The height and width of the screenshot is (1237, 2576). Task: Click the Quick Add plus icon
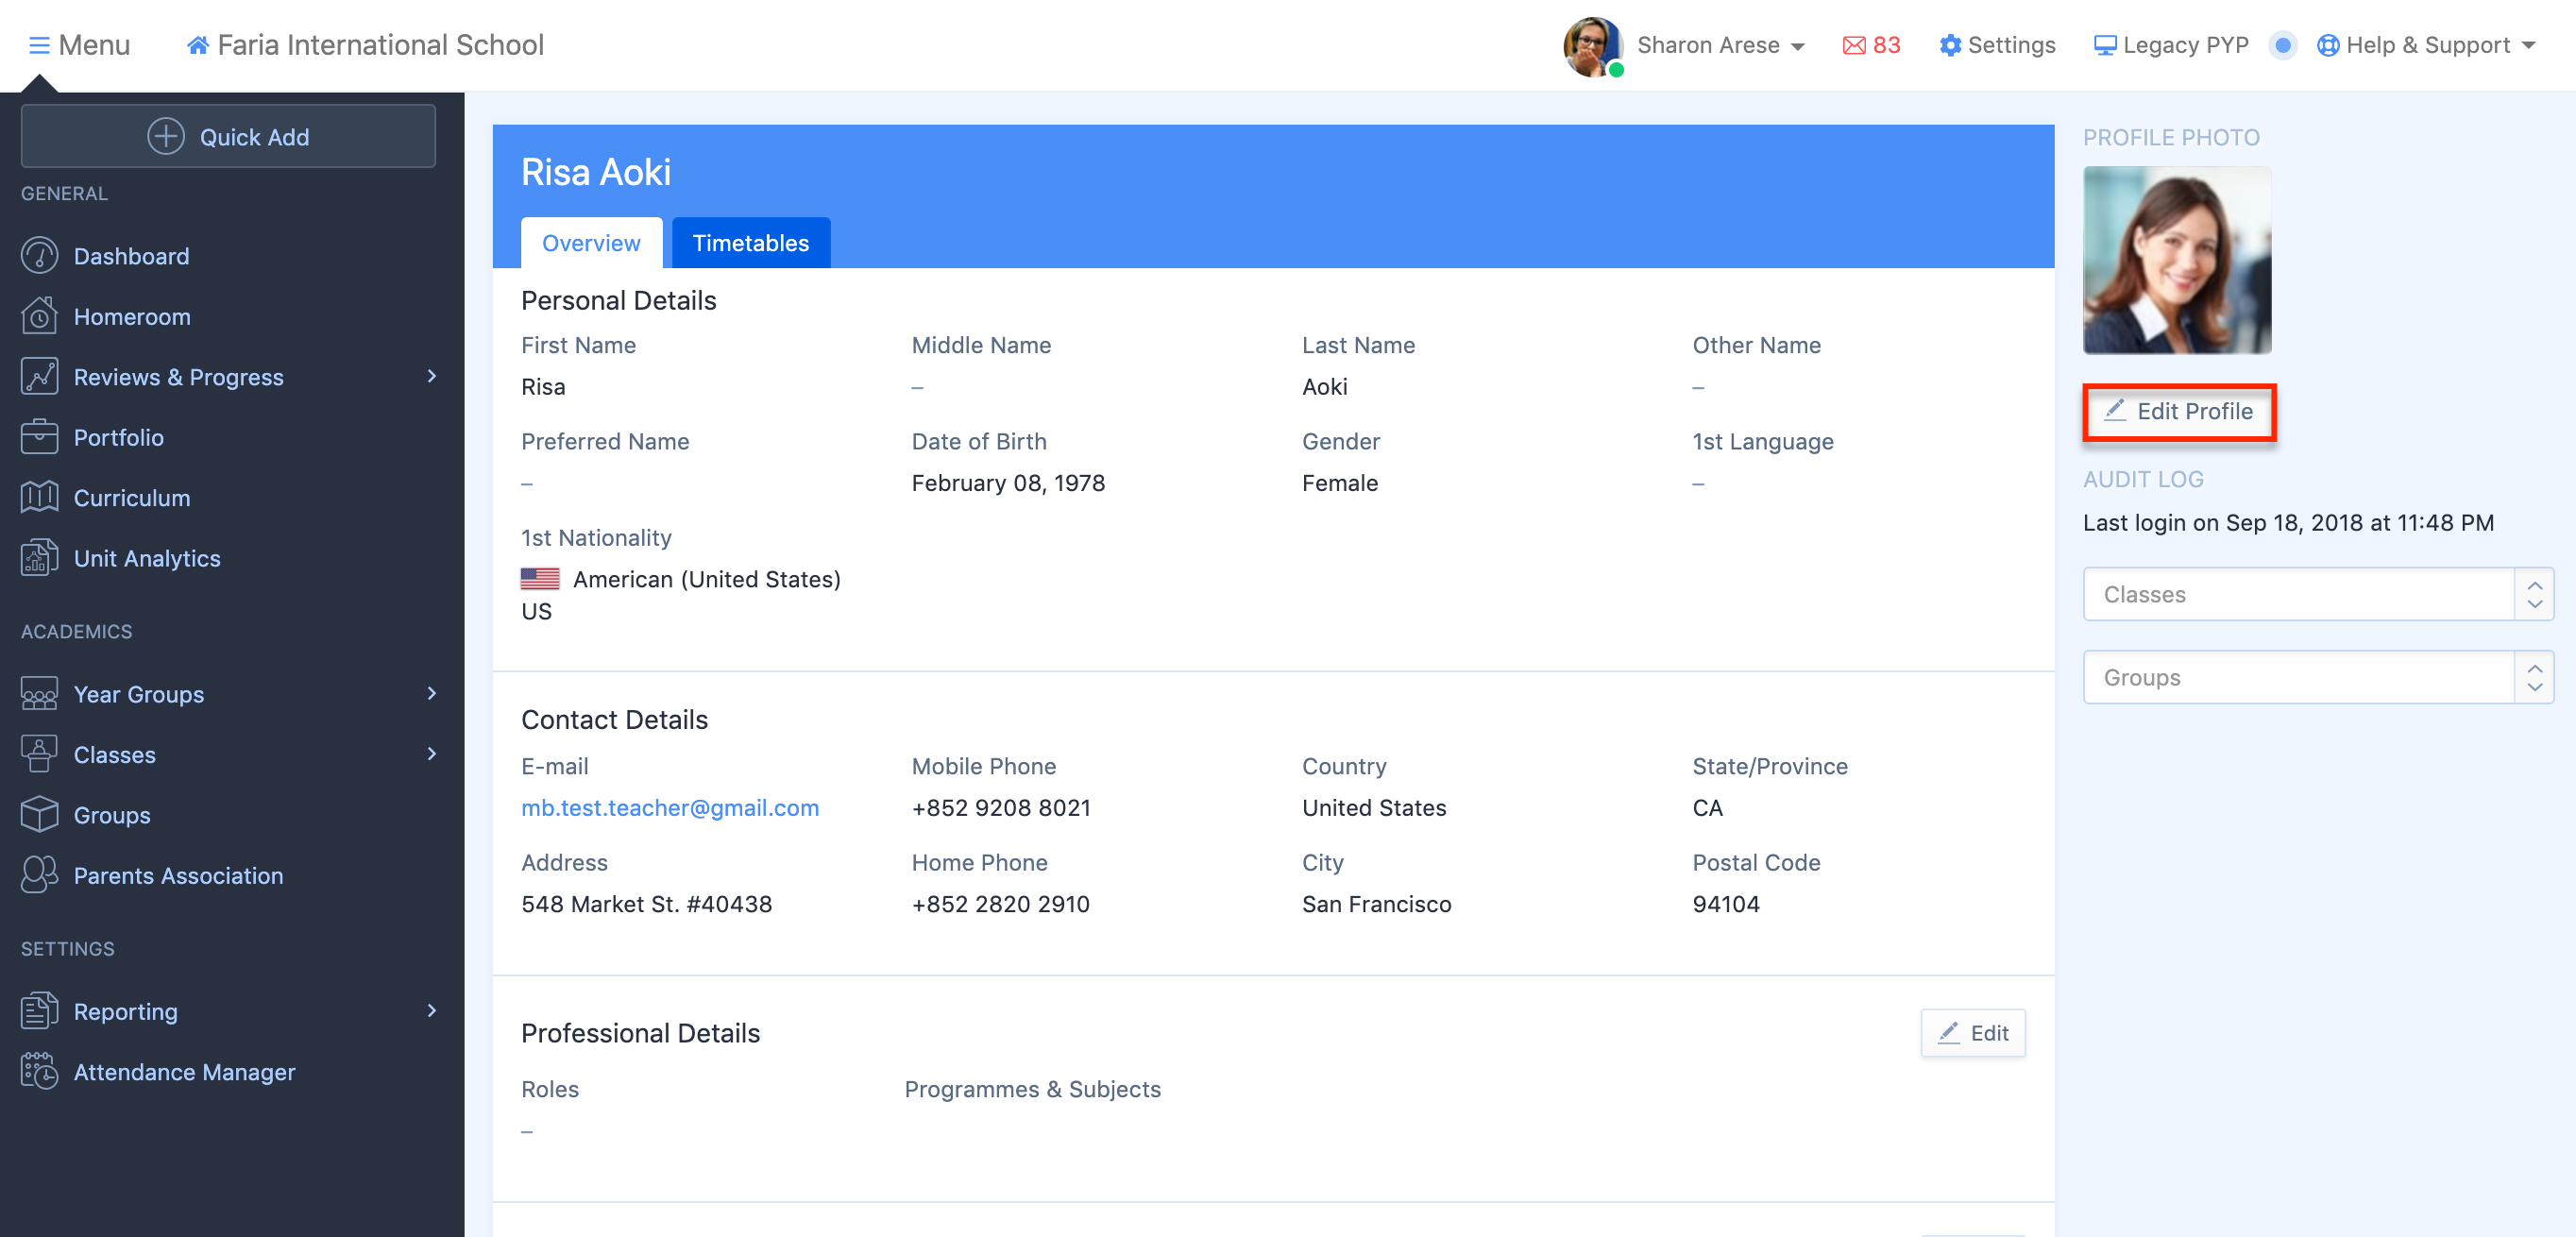165,136
